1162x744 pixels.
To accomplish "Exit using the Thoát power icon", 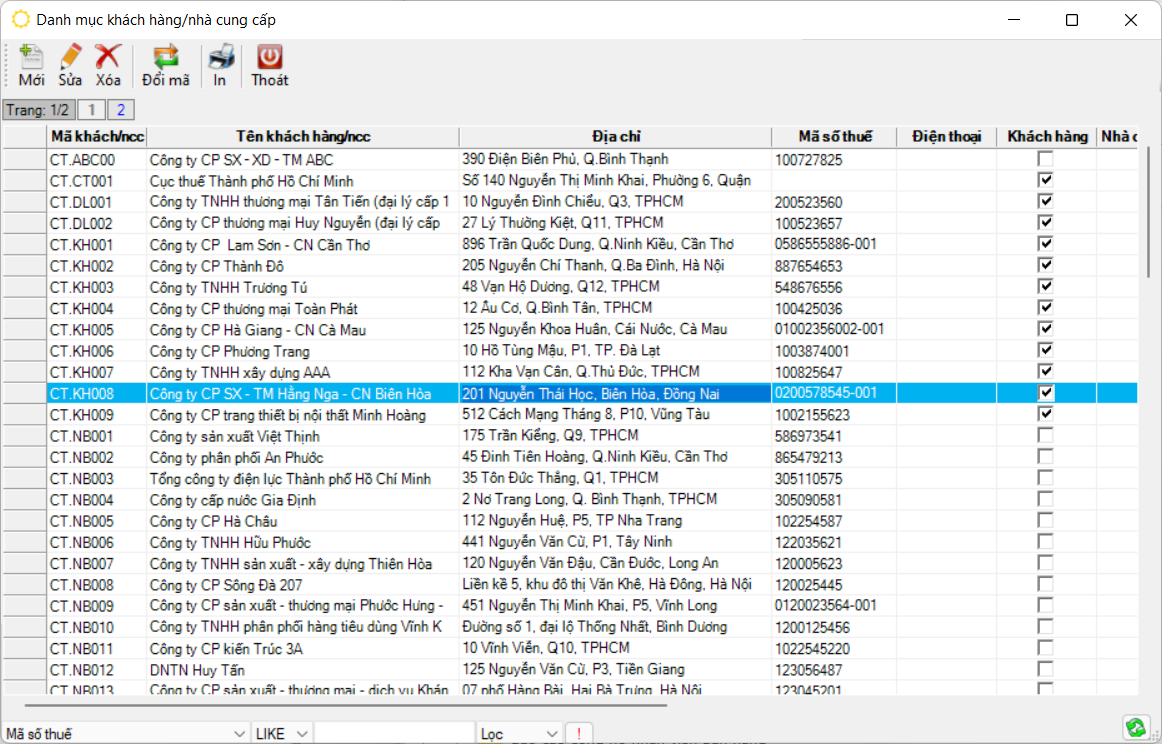I will click(269, 65).
